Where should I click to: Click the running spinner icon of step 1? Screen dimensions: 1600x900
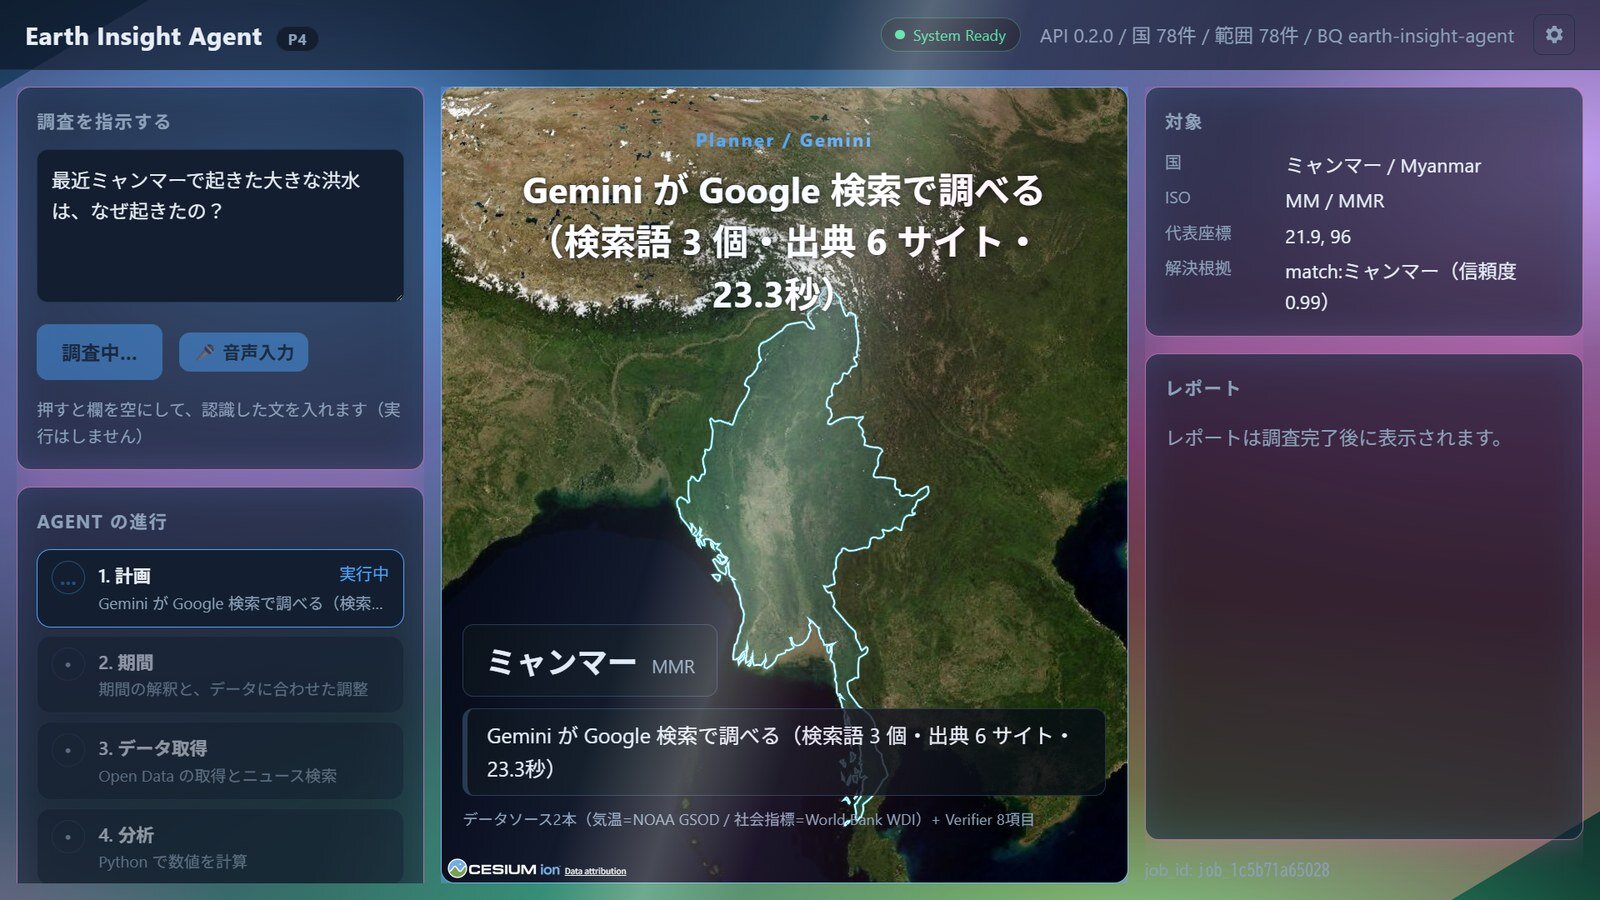(68, 579)
